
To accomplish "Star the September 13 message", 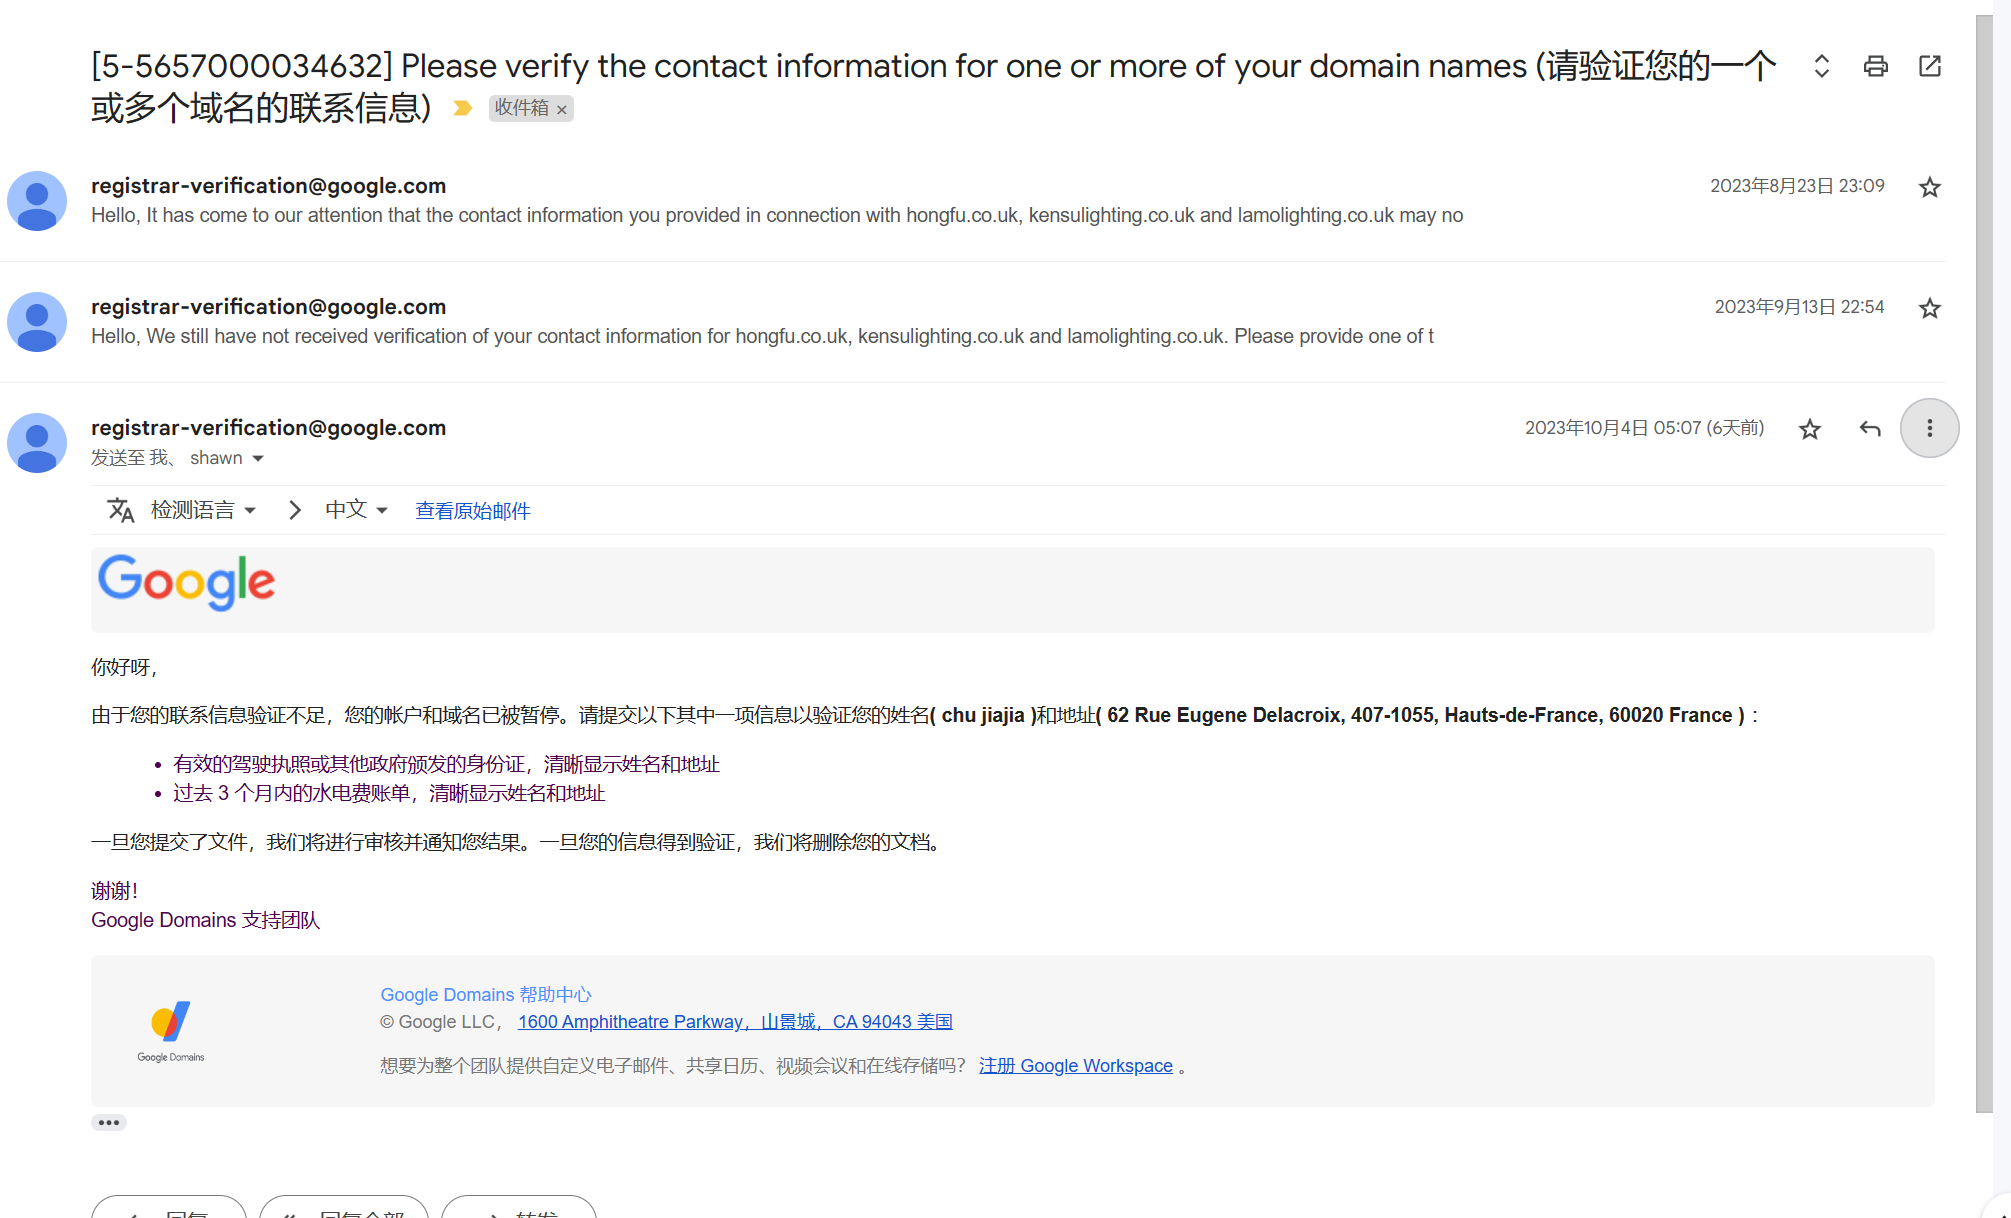I will coord(1930,308).
